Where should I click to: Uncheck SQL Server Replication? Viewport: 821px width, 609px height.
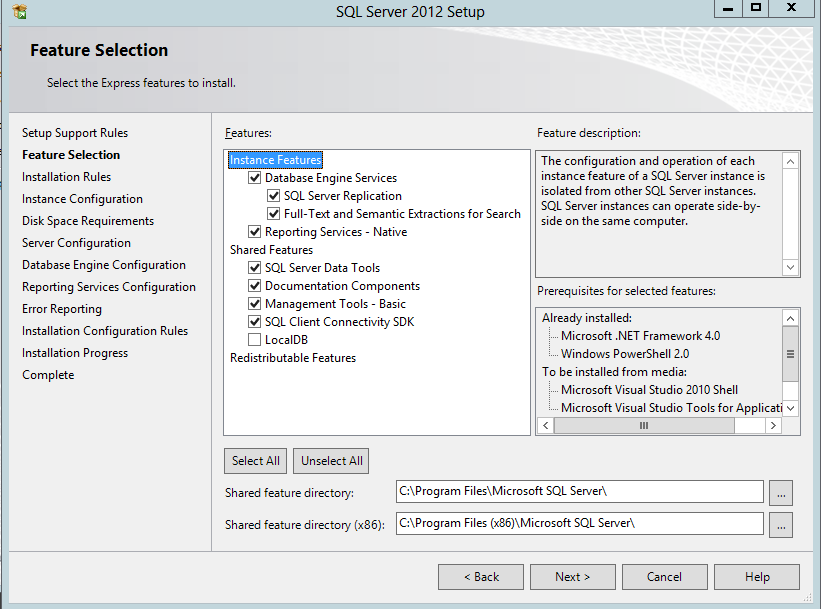273,196
